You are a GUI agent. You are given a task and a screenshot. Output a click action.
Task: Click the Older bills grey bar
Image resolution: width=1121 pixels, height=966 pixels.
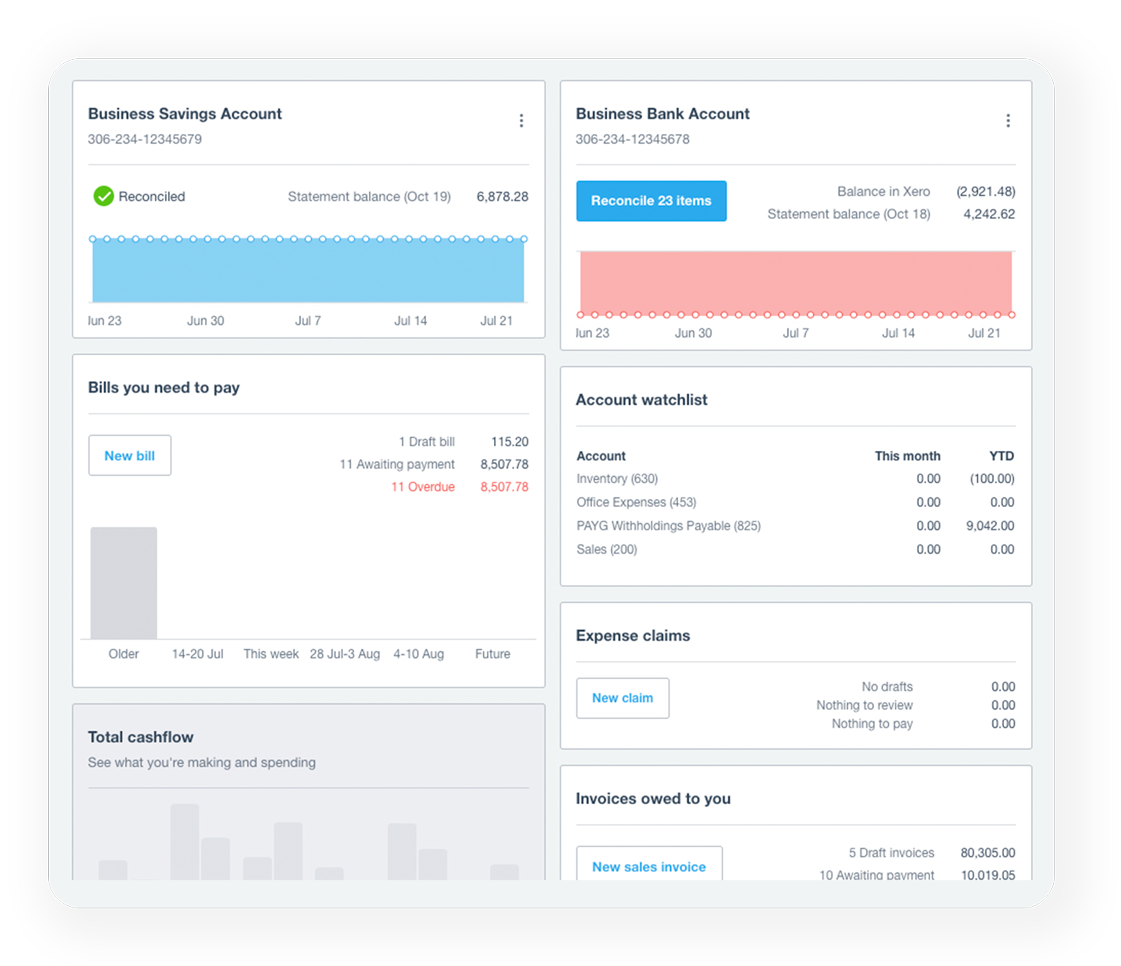[124, 583]
